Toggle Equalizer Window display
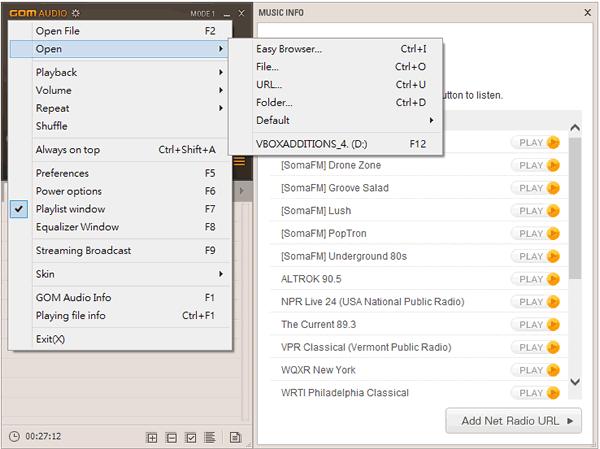 (x=121, y=227)
